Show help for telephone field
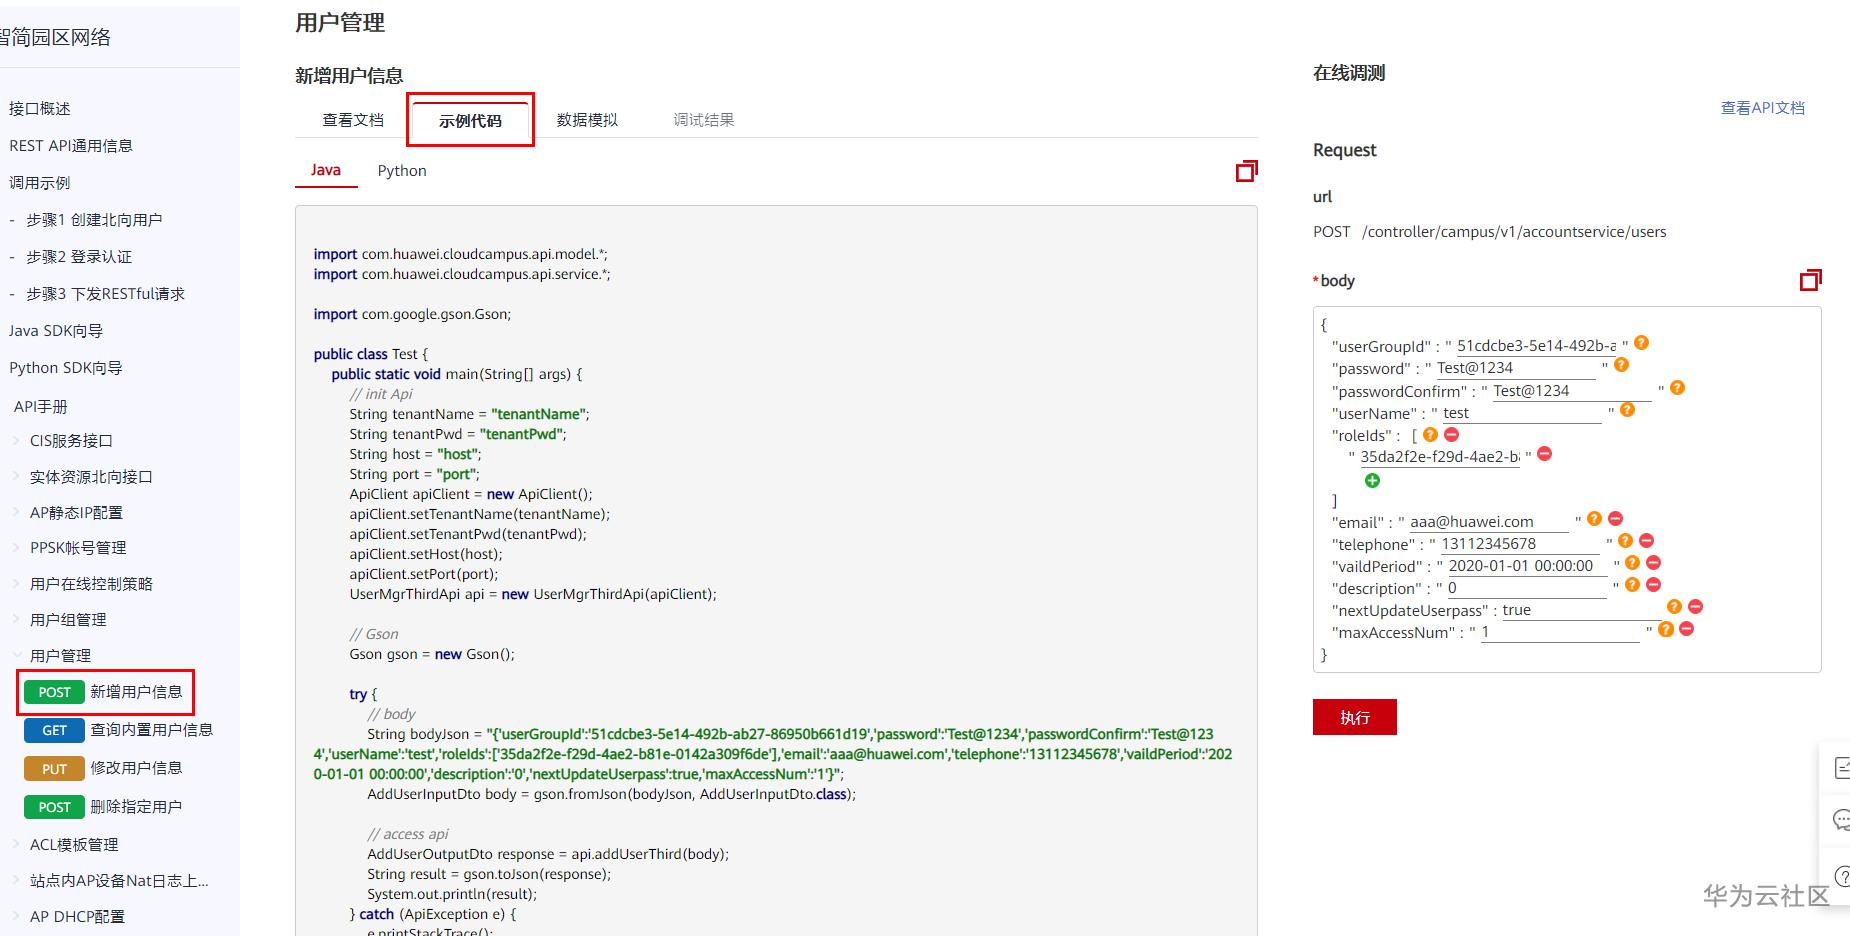The height and width of the screenshot is (936, 1850). point(1625,541)
